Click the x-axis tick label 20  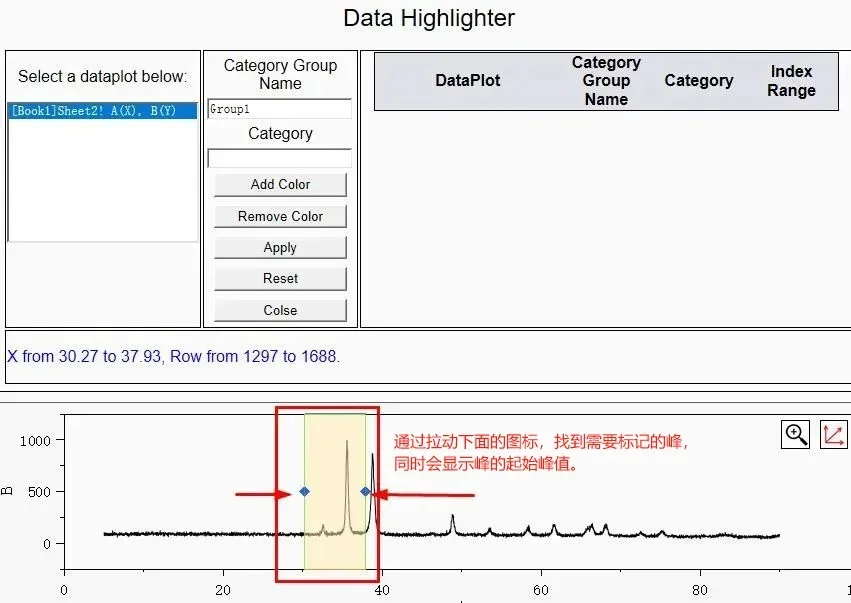[223, 590]
